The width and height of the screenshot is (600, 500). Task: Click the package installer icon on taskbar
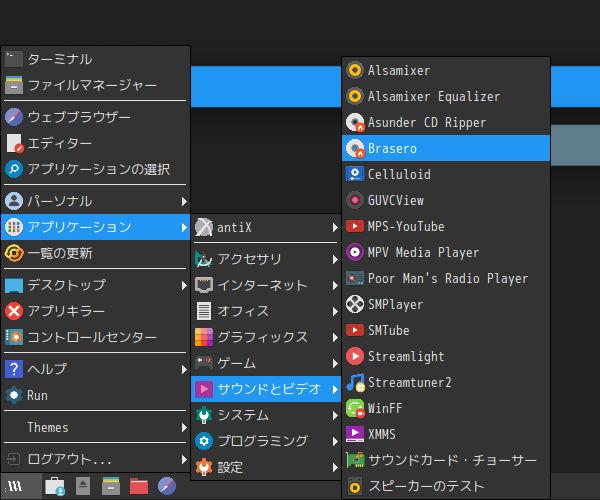tap(55, 486)
